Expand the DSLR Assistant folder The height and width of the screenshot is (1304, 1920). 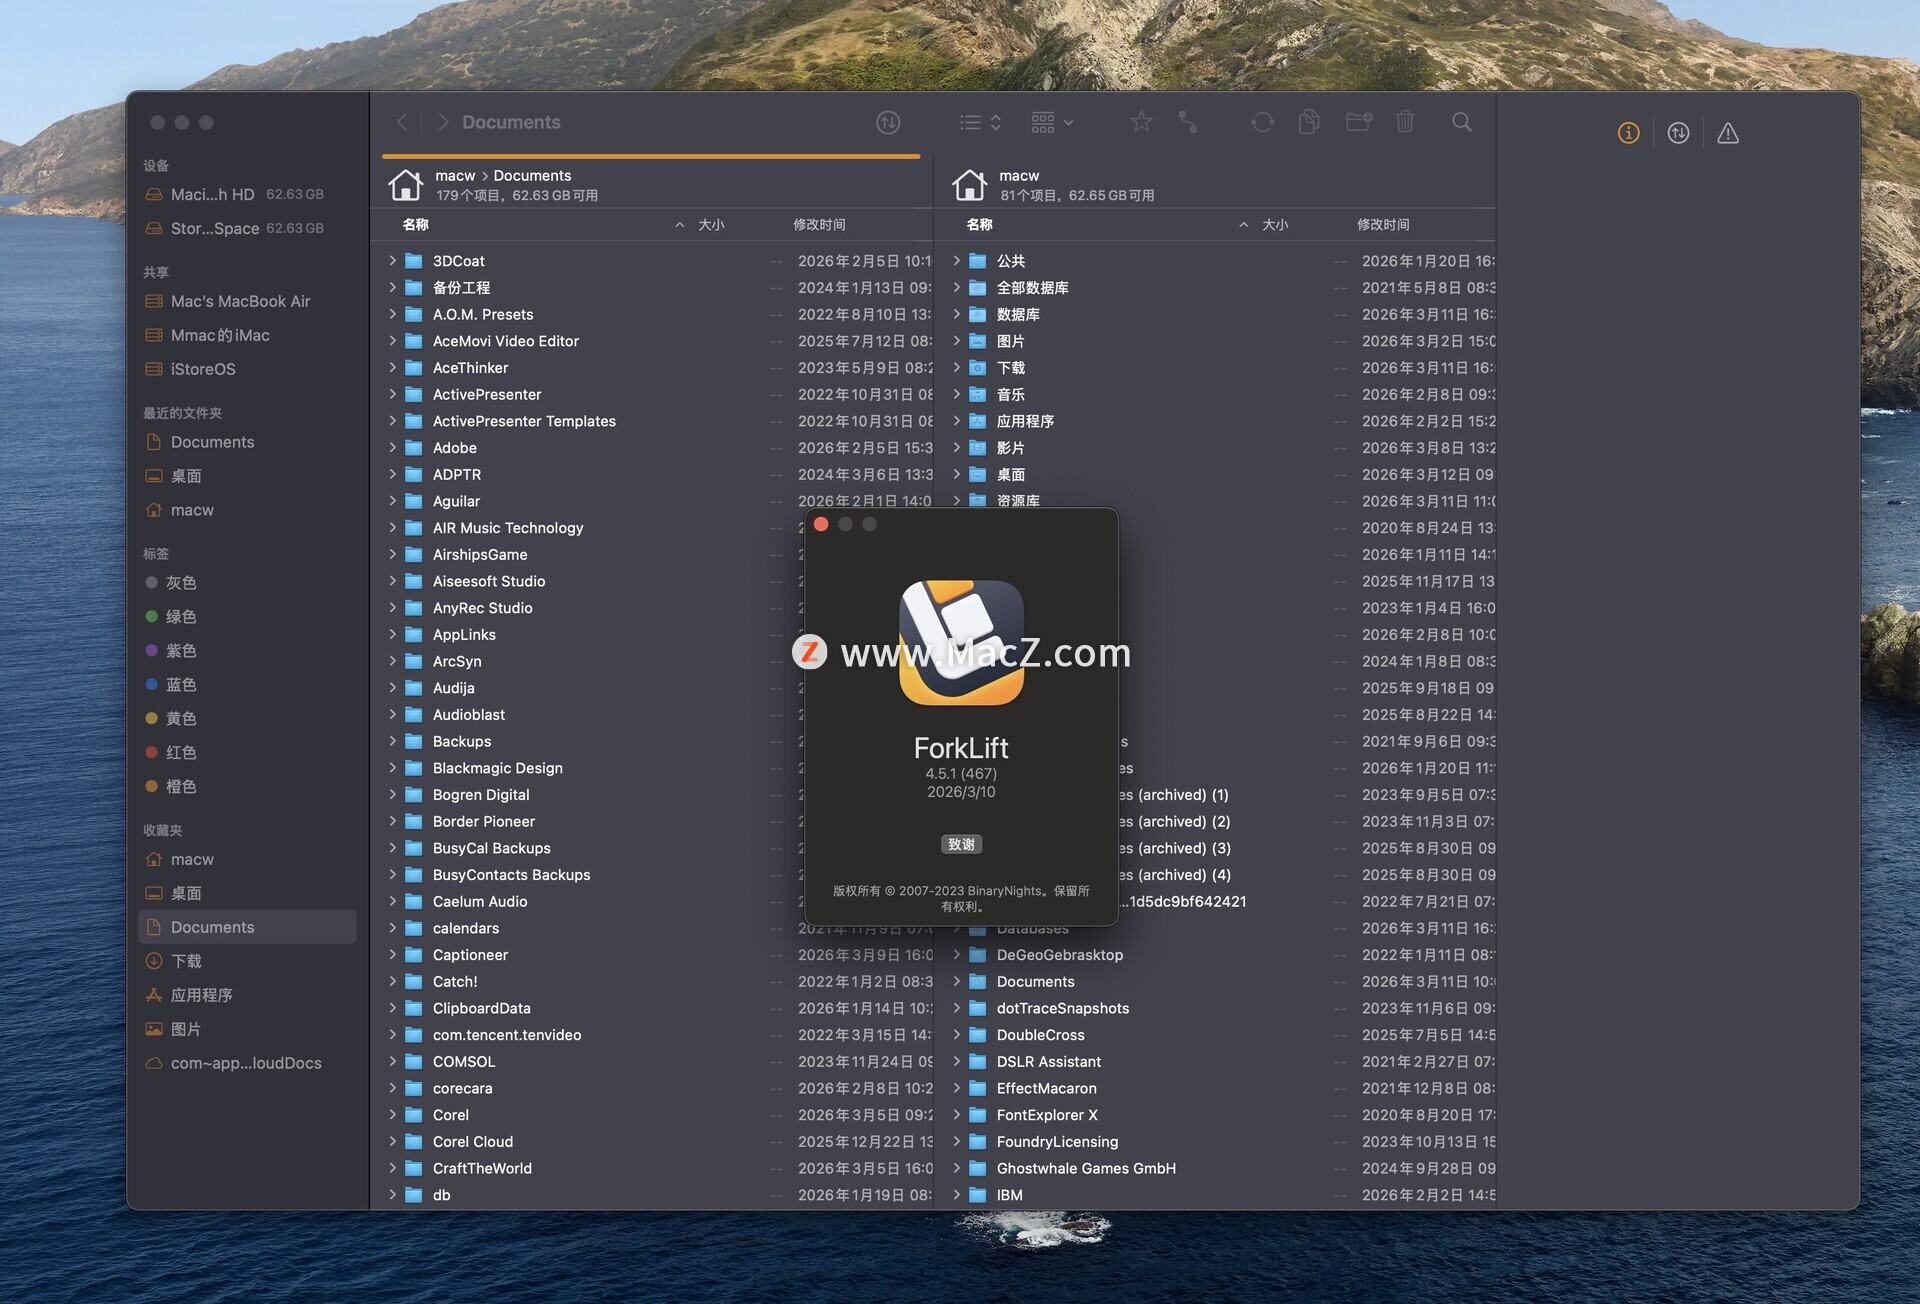pyautogui.click(x=957, y=1061)
